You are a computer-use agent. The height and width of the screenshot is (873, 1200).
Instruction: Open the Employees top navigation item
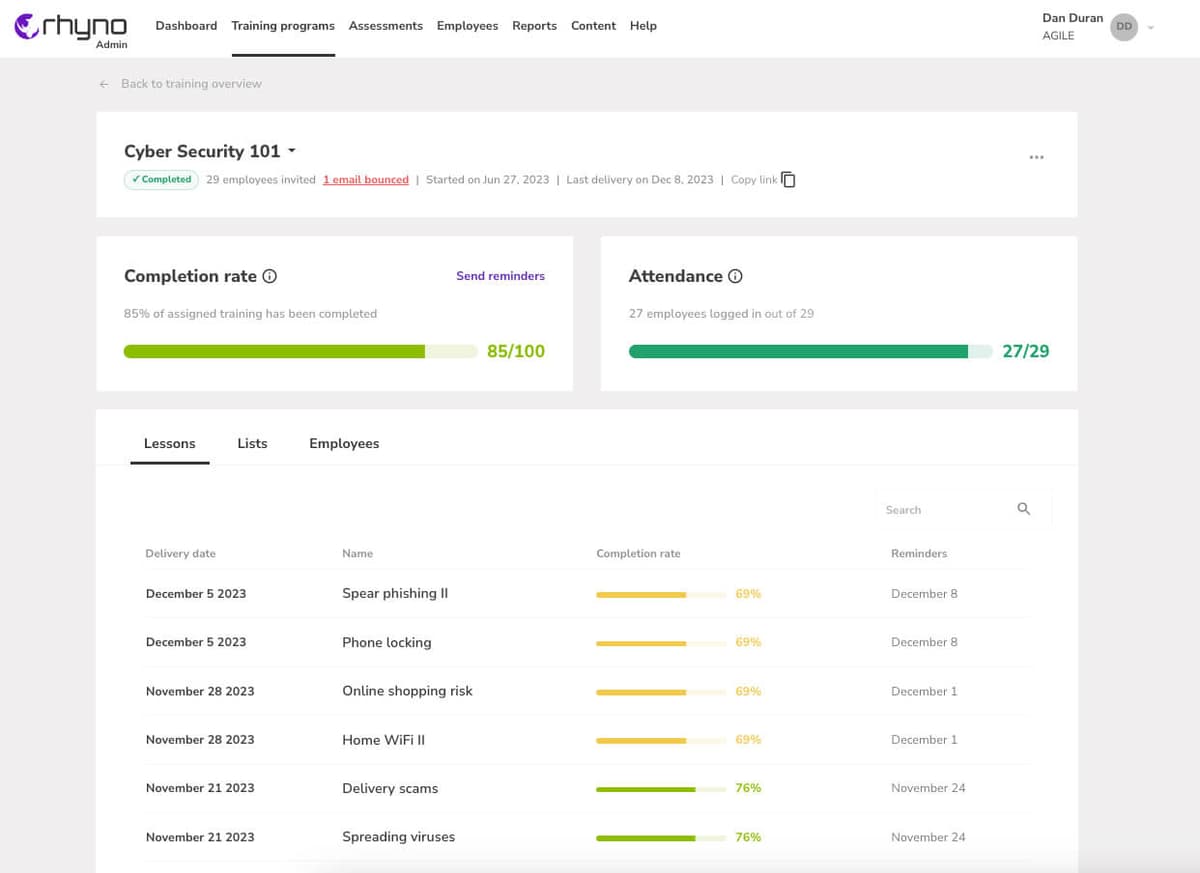467,26
